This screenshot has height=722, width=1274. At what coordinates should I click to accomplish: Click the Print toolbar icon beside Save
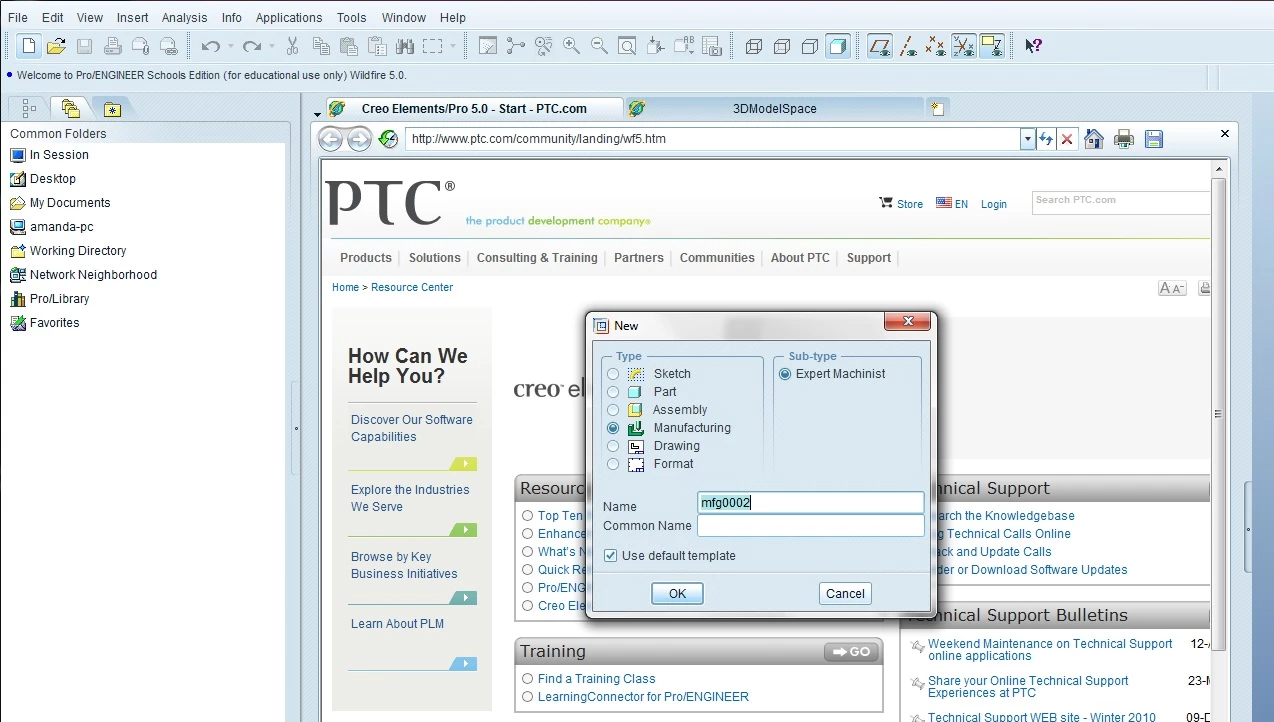click(x=113, y=46)
